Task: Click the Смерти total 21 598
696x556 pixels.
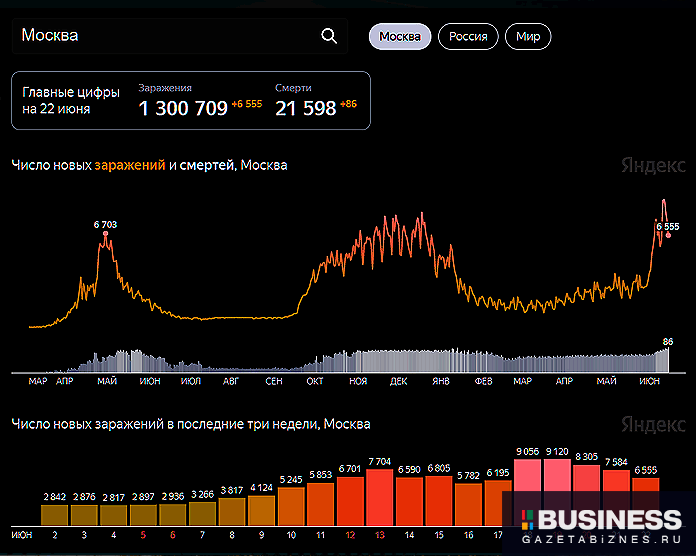Action: coord(305,108)
